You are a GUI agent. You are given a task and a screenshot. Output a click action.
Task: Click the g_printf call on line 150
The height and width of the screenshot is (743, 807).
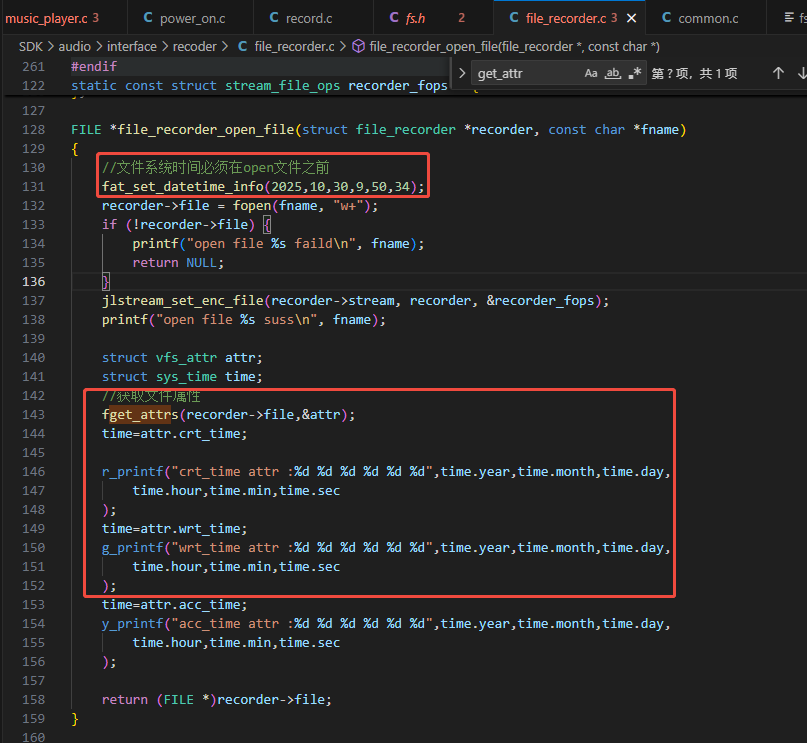tap(132, 548)
